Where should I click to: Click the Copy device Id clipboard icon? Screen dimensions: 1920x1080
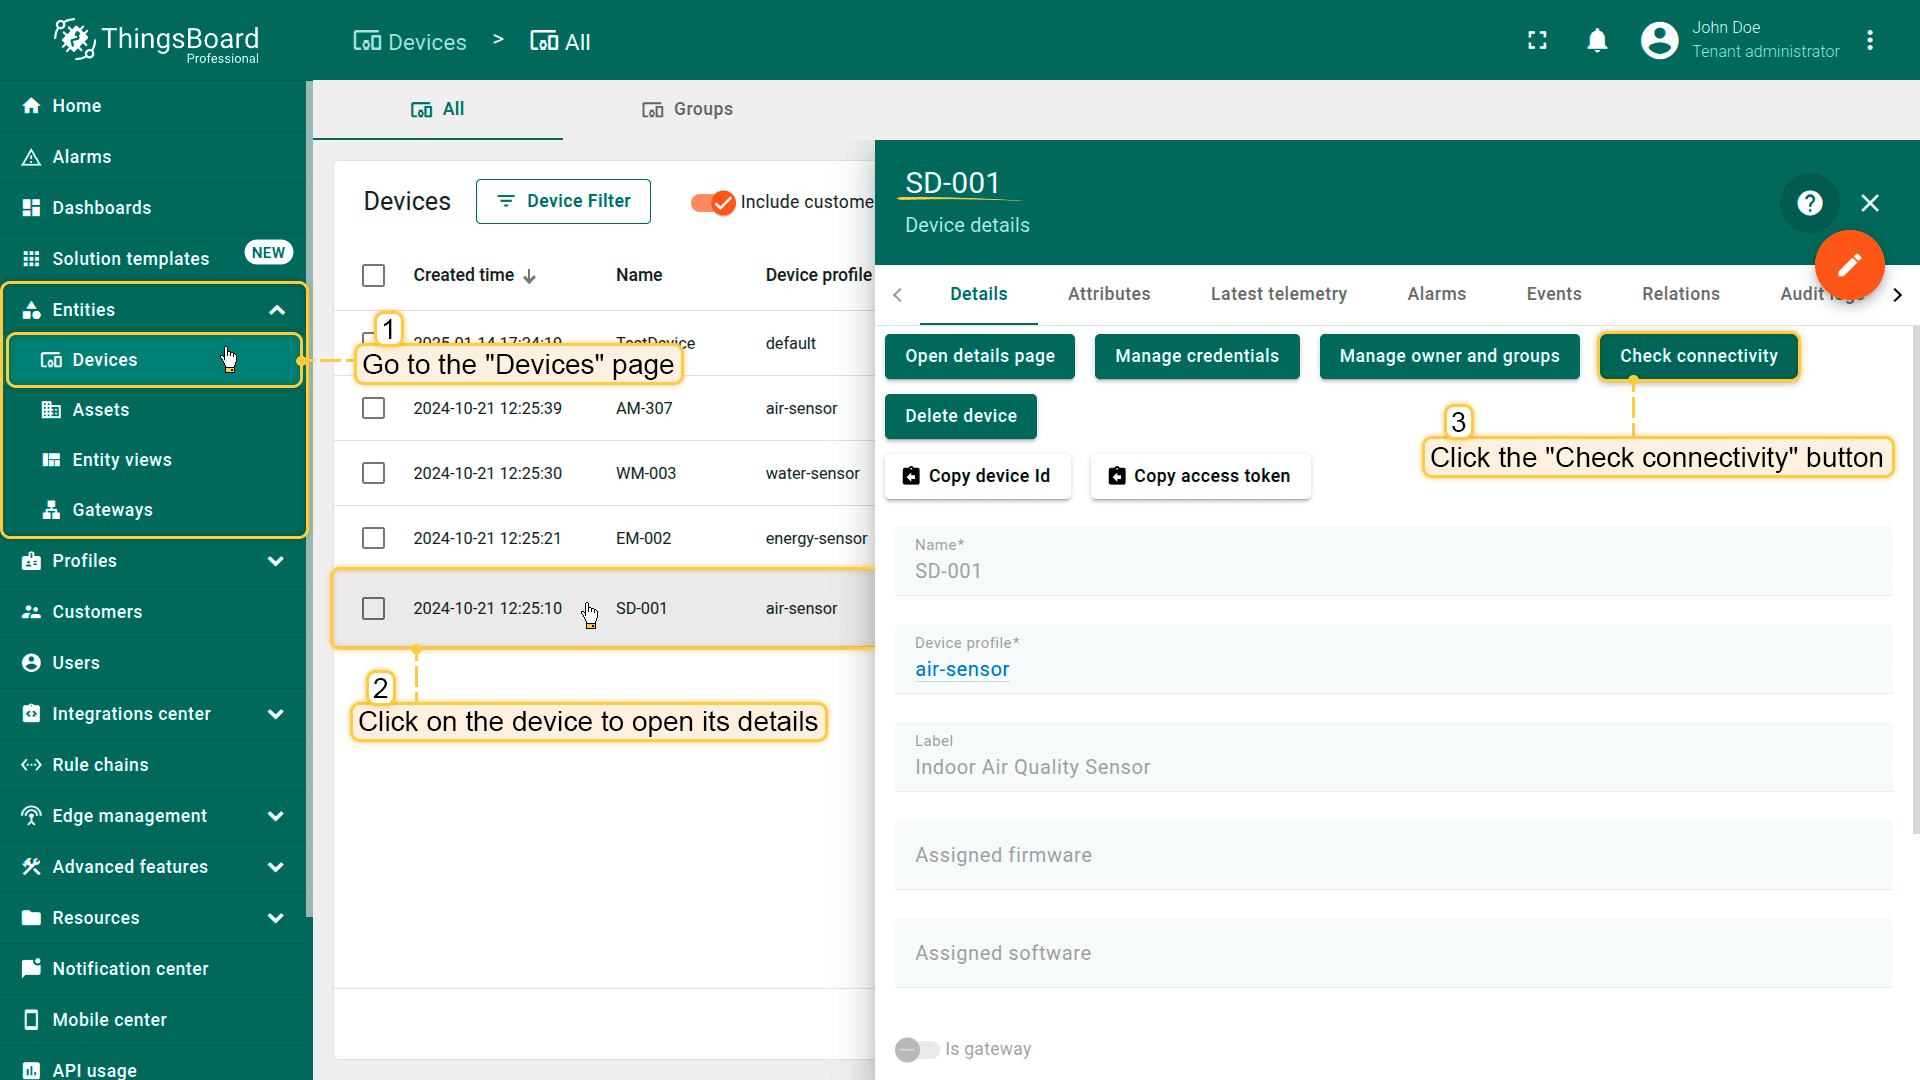911,476
